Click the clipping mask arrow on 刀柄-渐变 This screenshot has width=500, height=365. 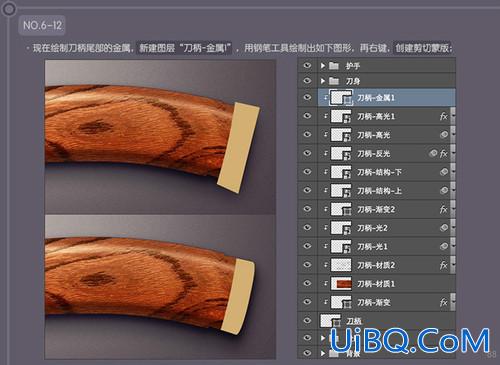(x=325, y=302)
